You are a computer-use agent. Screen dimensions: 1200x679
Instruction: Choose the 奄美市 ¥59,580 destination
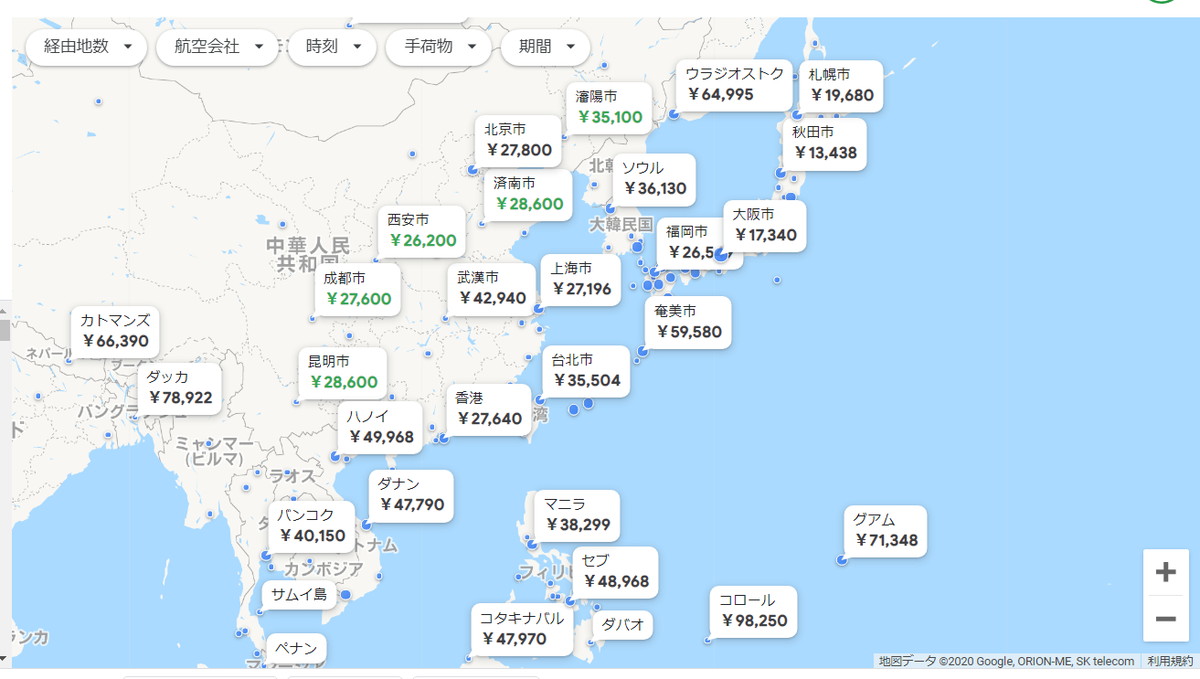(688, 323)
